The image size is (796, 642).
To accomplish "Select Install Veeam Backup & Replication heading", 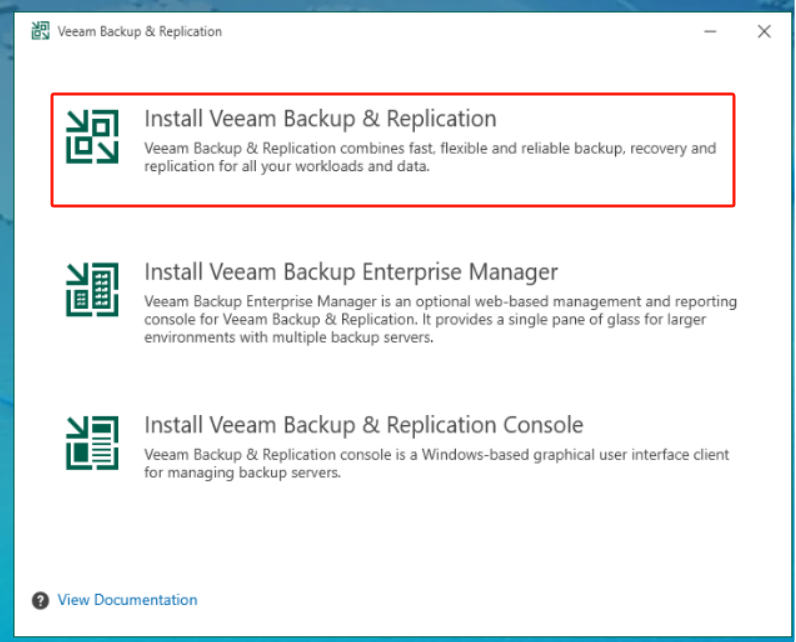I will 320,119.
